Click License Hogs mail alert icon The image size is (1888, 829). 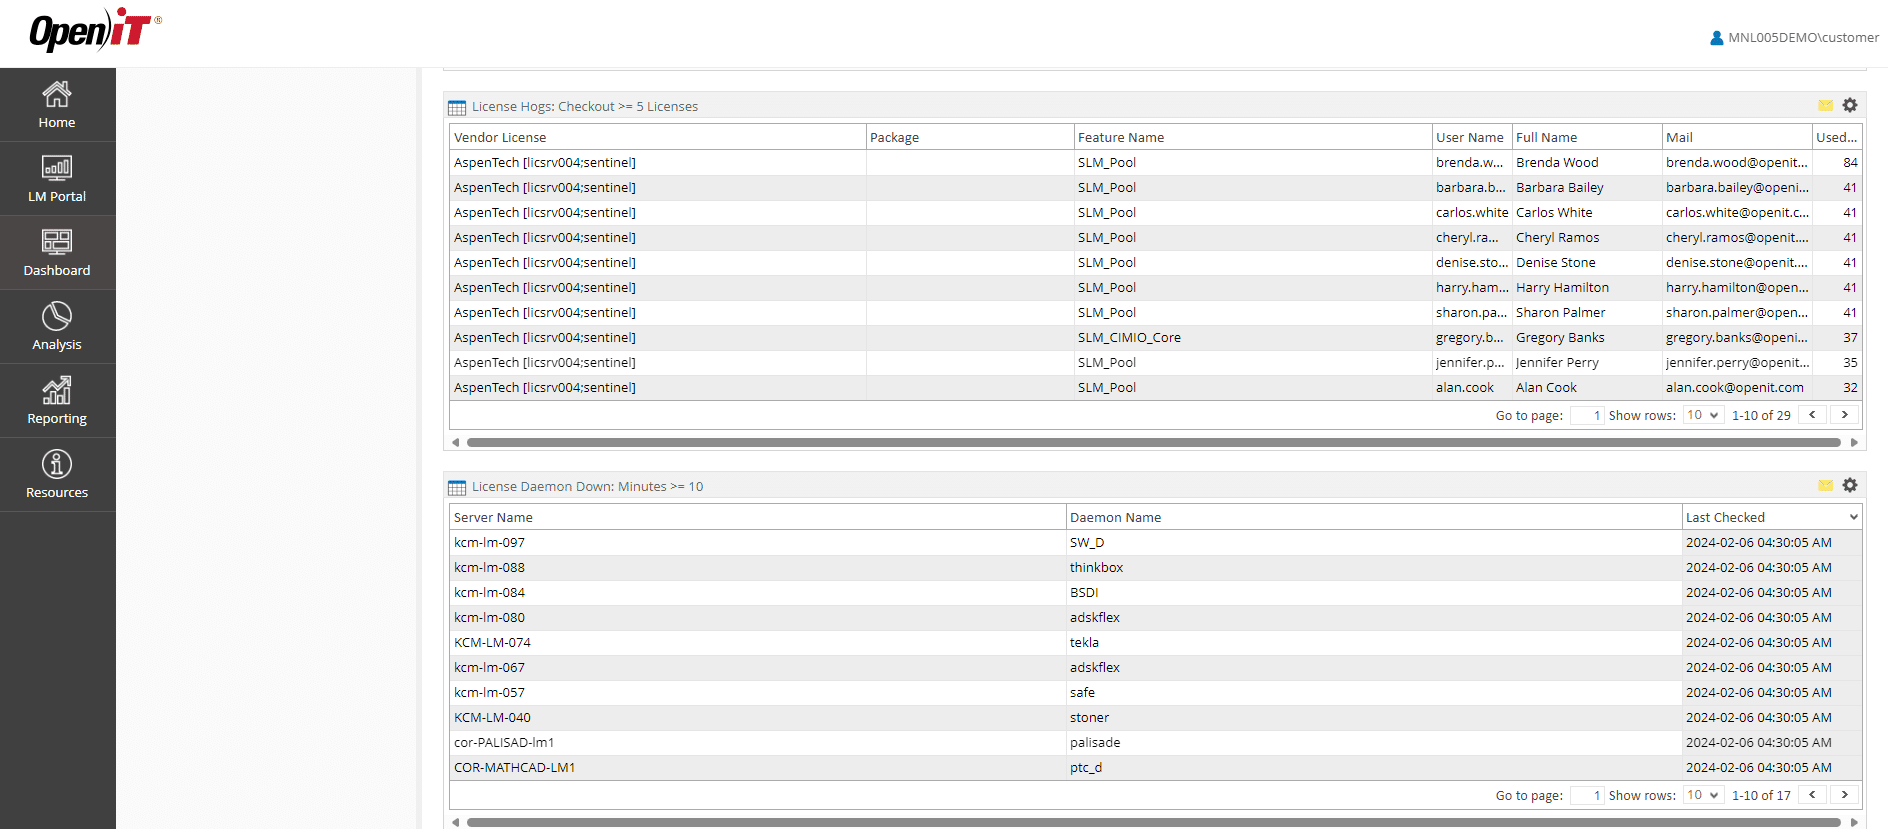point(1825,105)
